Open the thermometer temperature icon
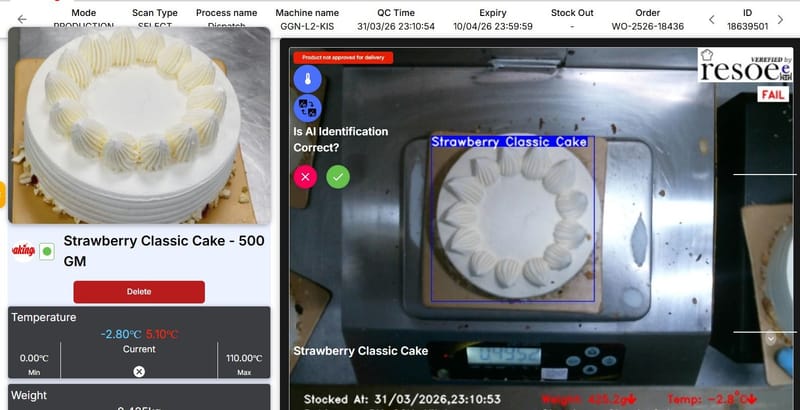The height and width of the screenshot is (410, 800). pos(308,79)
